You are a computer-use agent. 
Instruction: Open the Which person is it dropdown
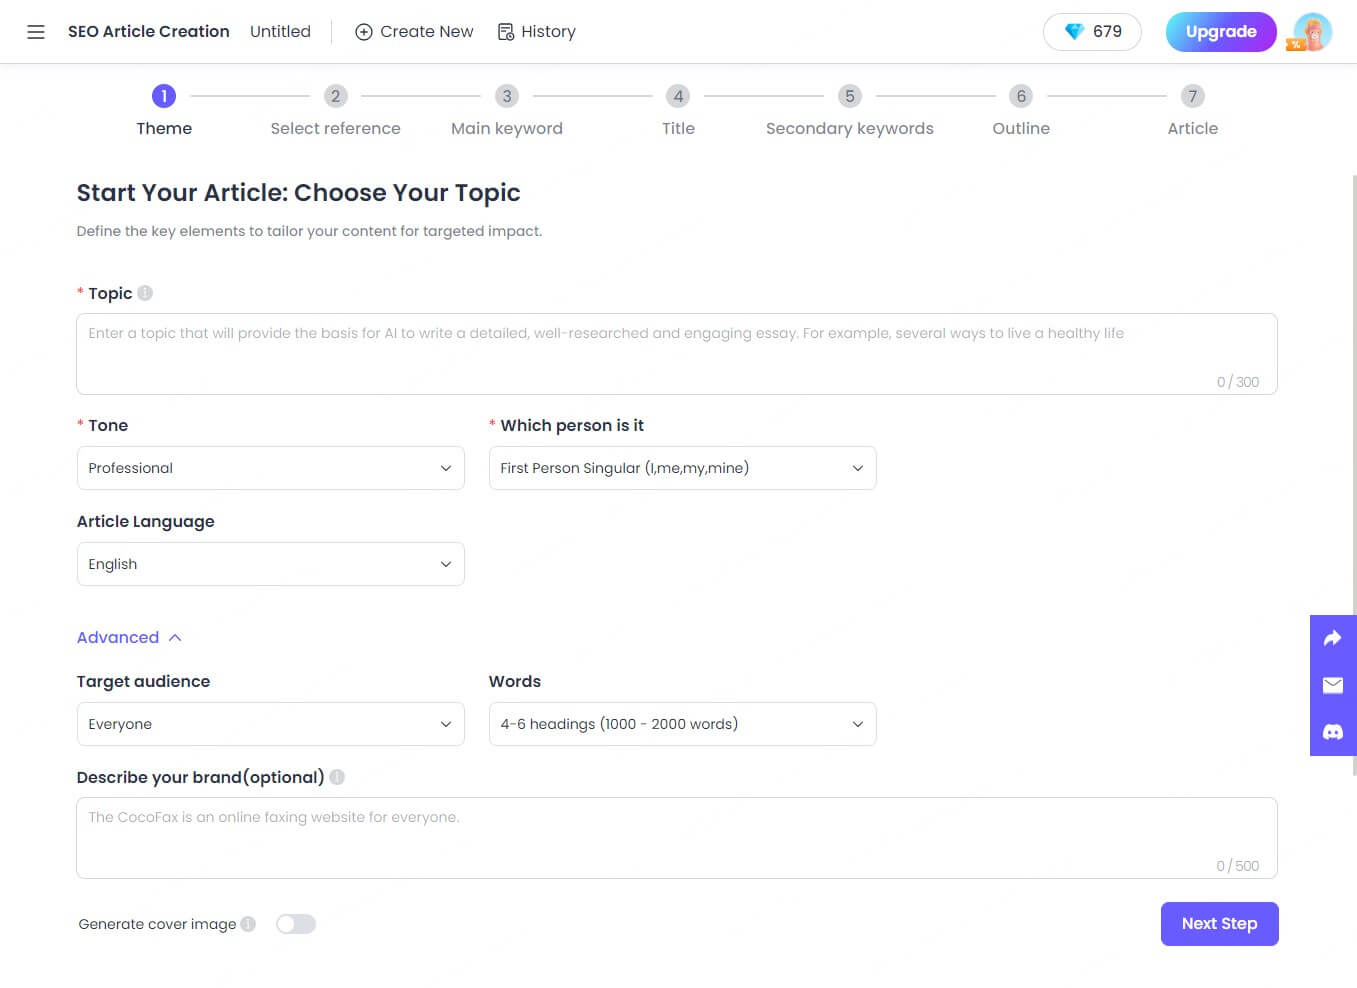click(682, 468)
